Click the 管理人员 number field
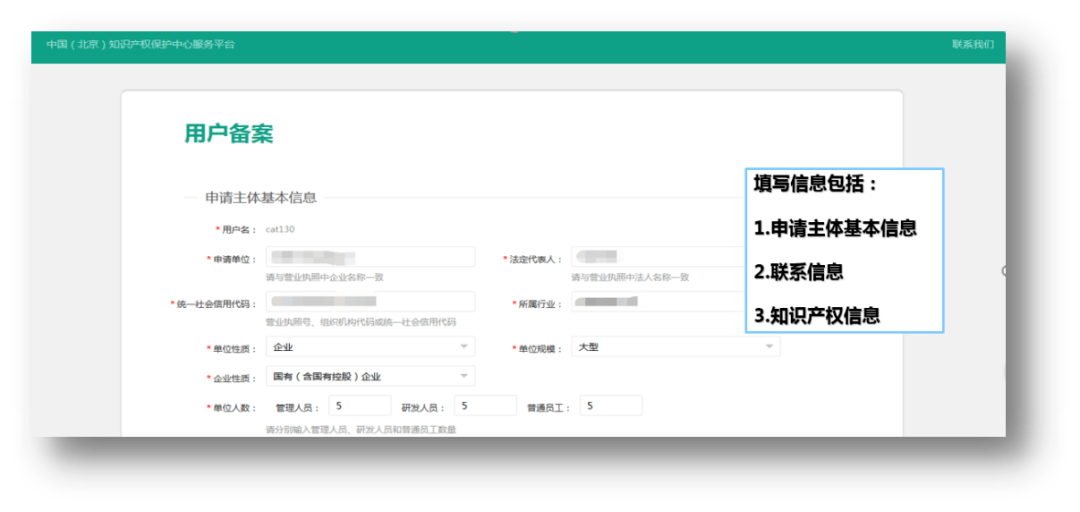Screen dimensions: 1080x512 point(360,406)
